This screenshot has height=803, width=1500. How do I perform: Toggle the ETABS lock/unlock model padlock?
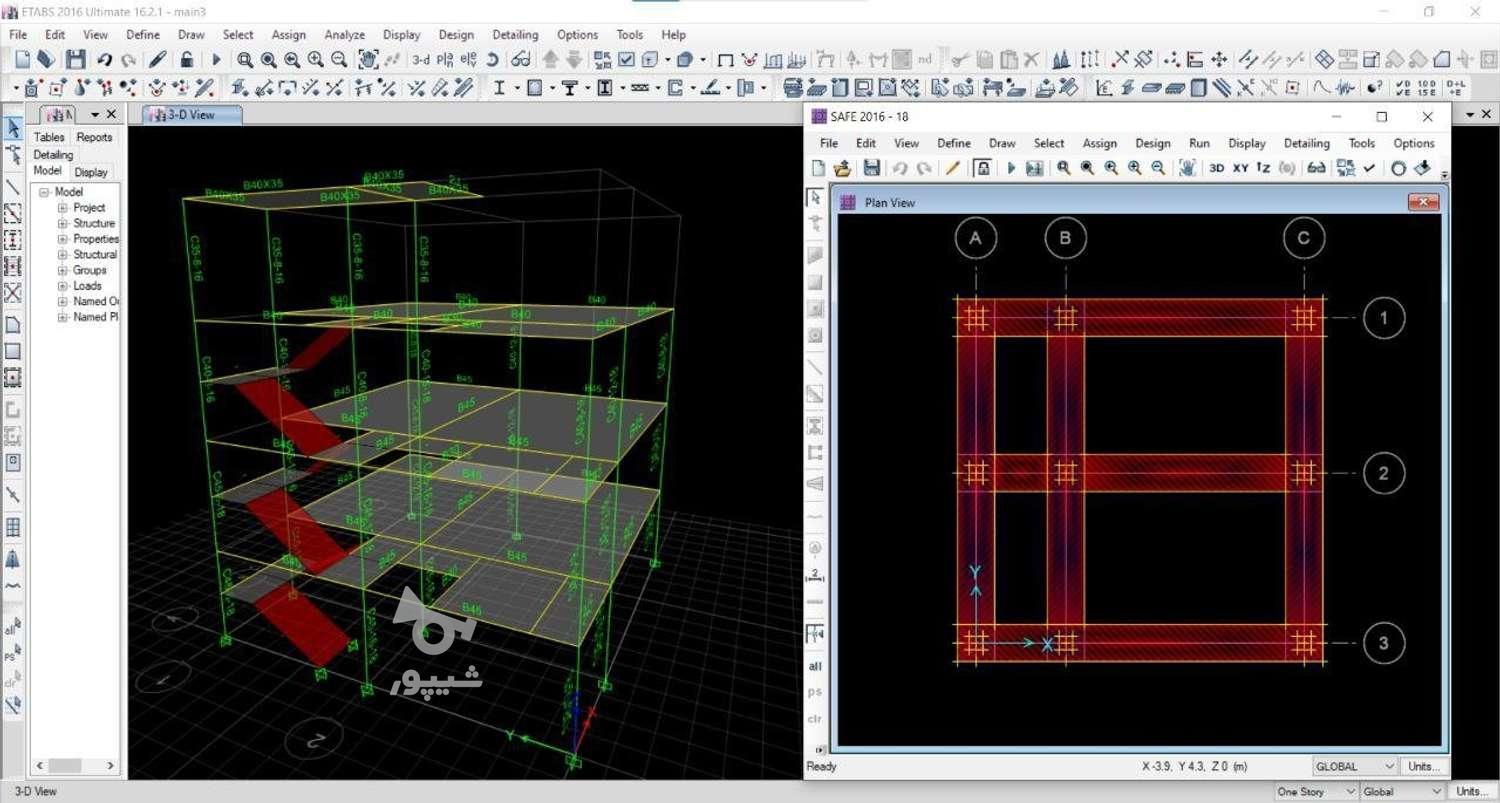[x=186, y=60]
